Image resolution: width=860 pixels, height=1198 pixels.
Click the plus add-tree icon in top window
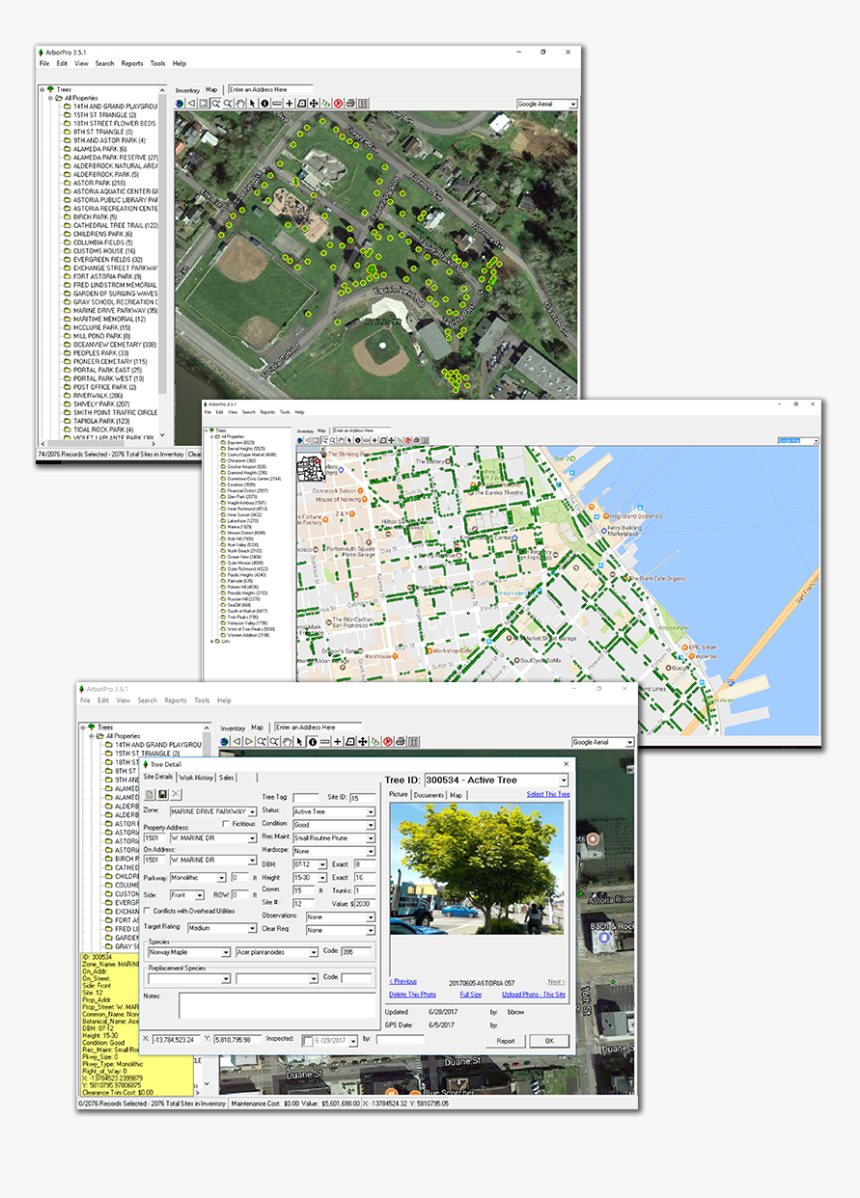[289, 103]
